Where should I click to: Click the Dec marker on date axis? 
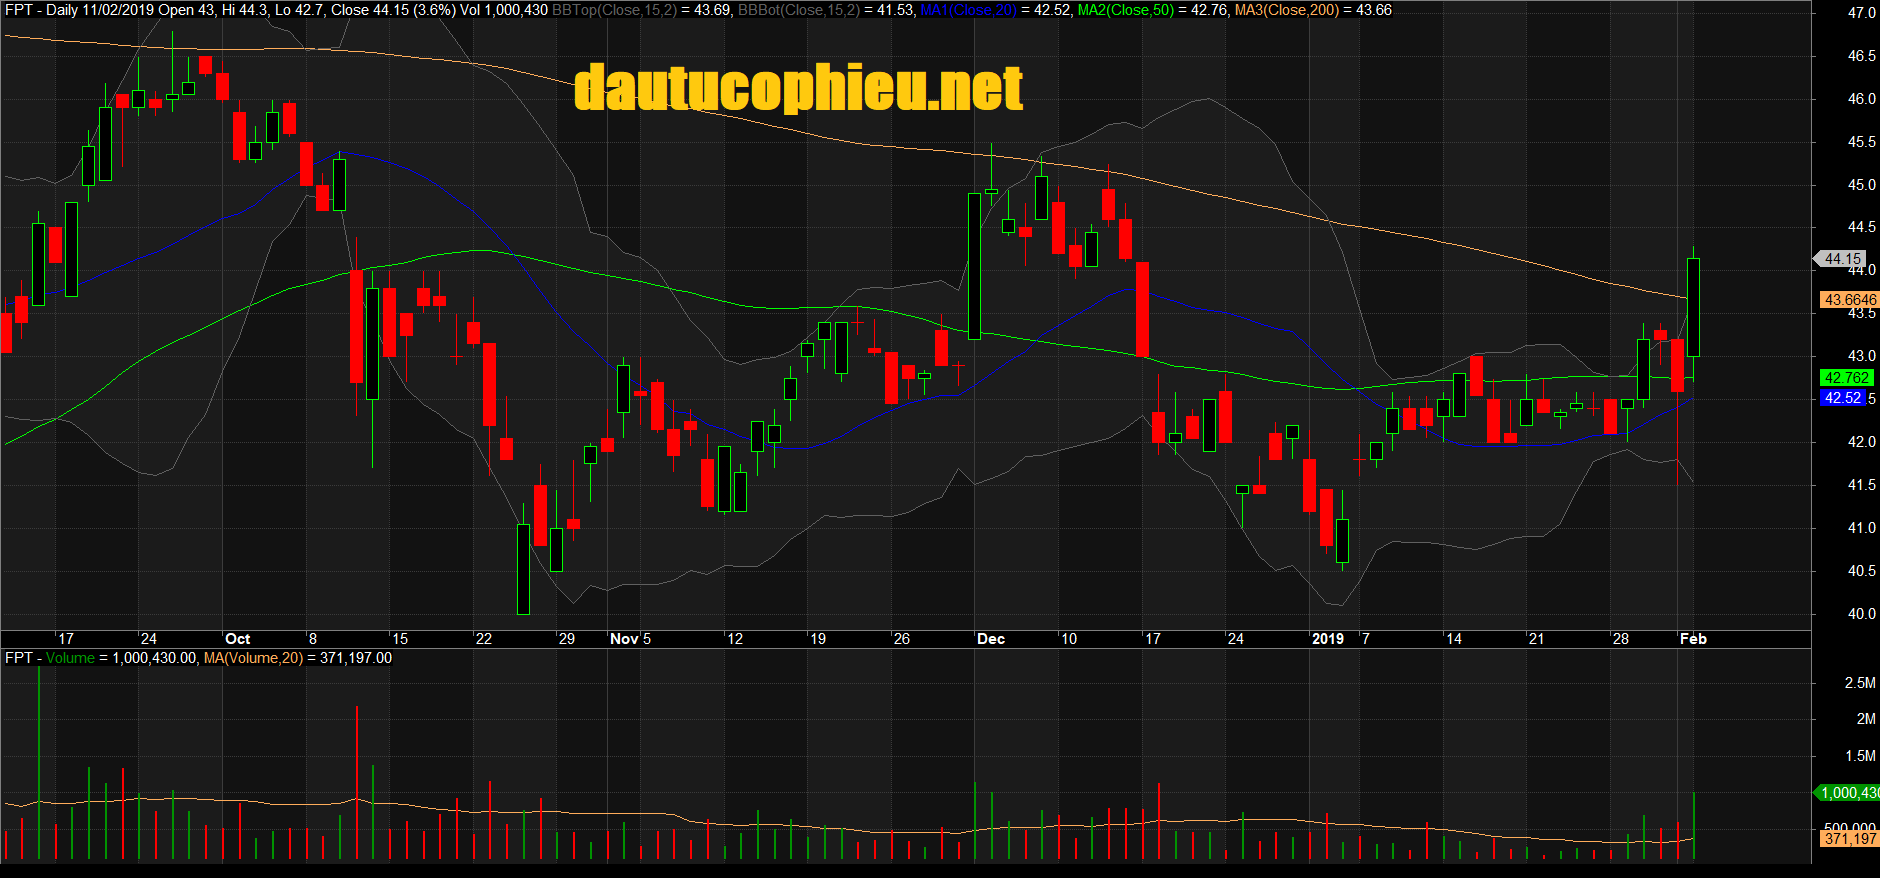click(991, 639)
